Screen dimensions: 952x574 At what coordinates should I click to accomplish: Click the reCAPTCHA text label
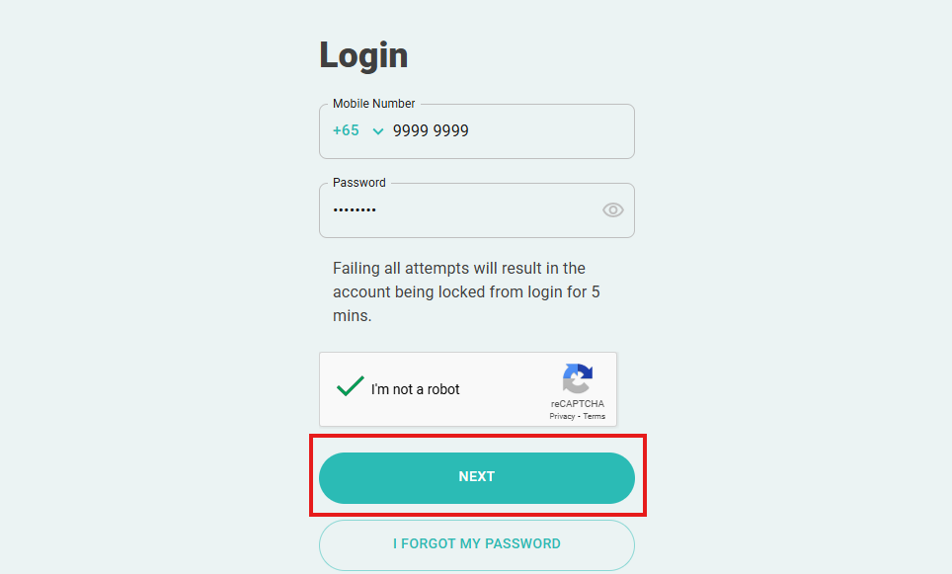pyautogui.click(x=577, y=403)
